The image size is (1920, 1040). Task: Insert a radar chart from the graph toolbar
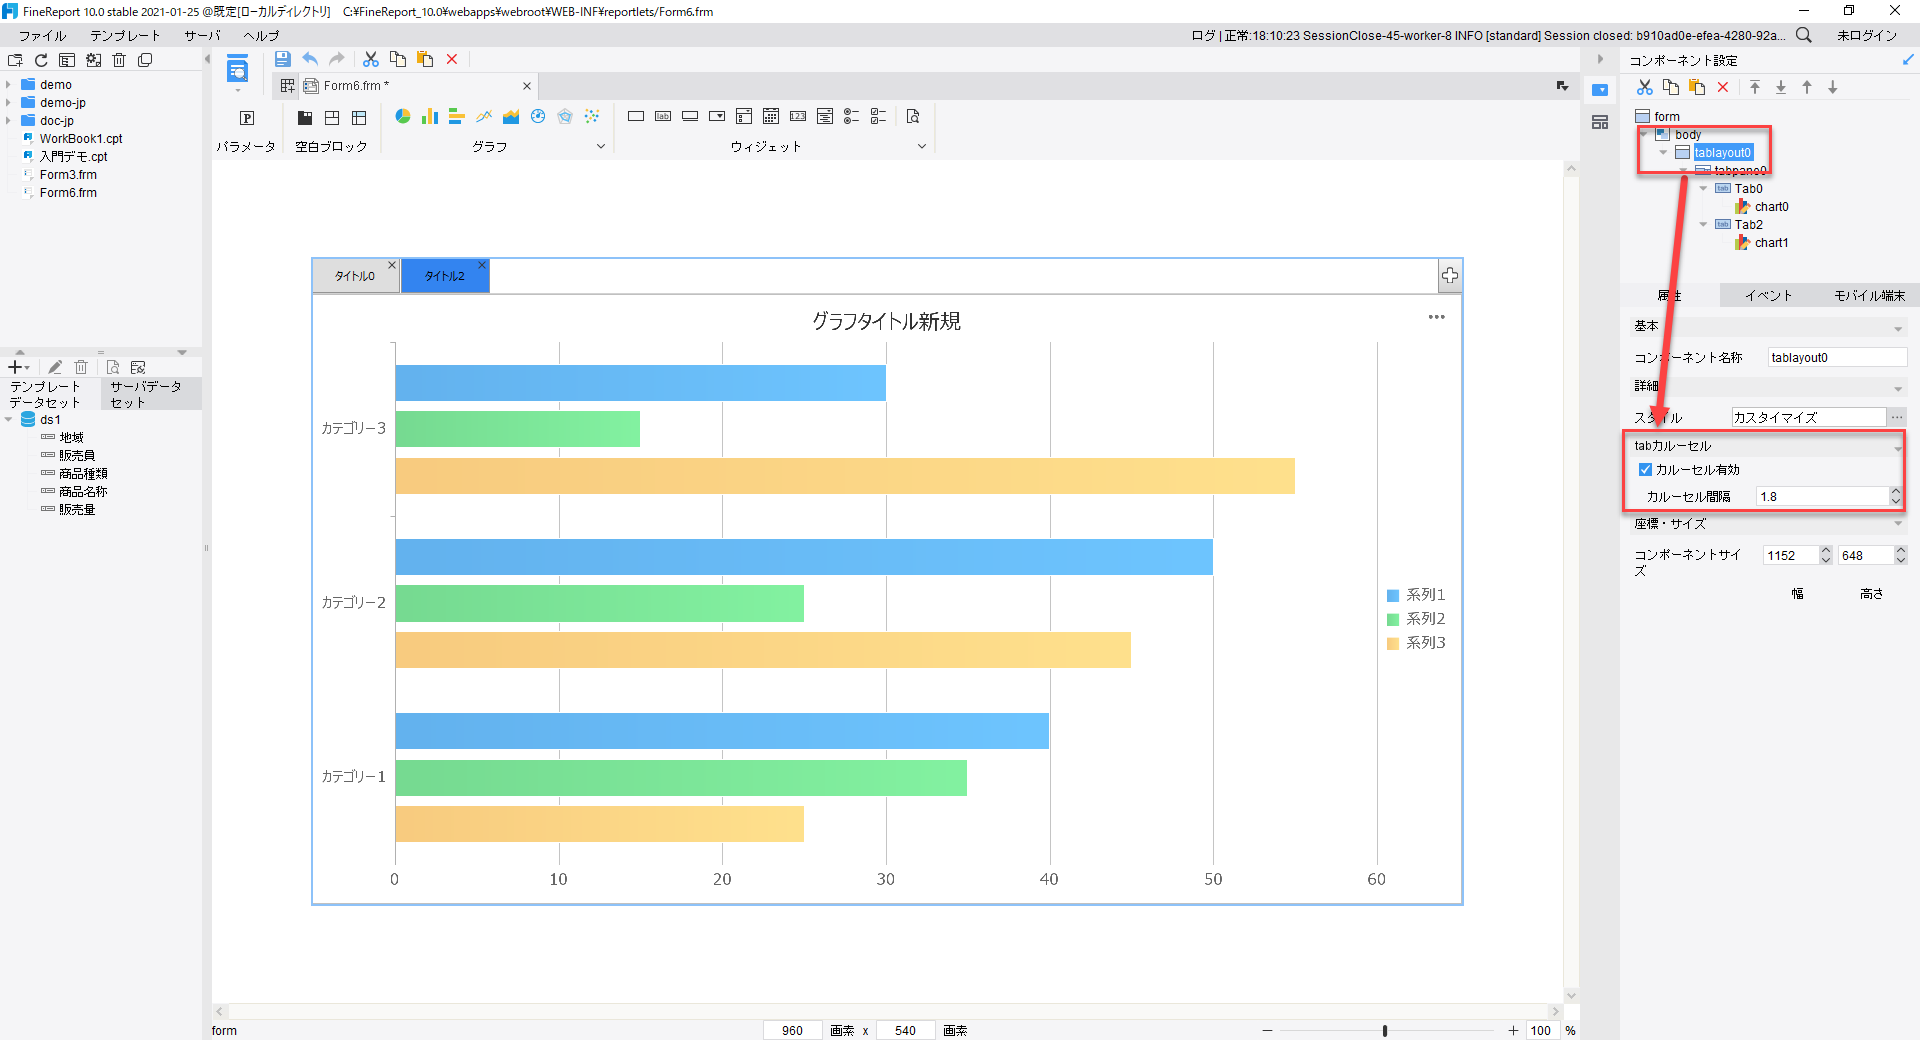(565, 117)
